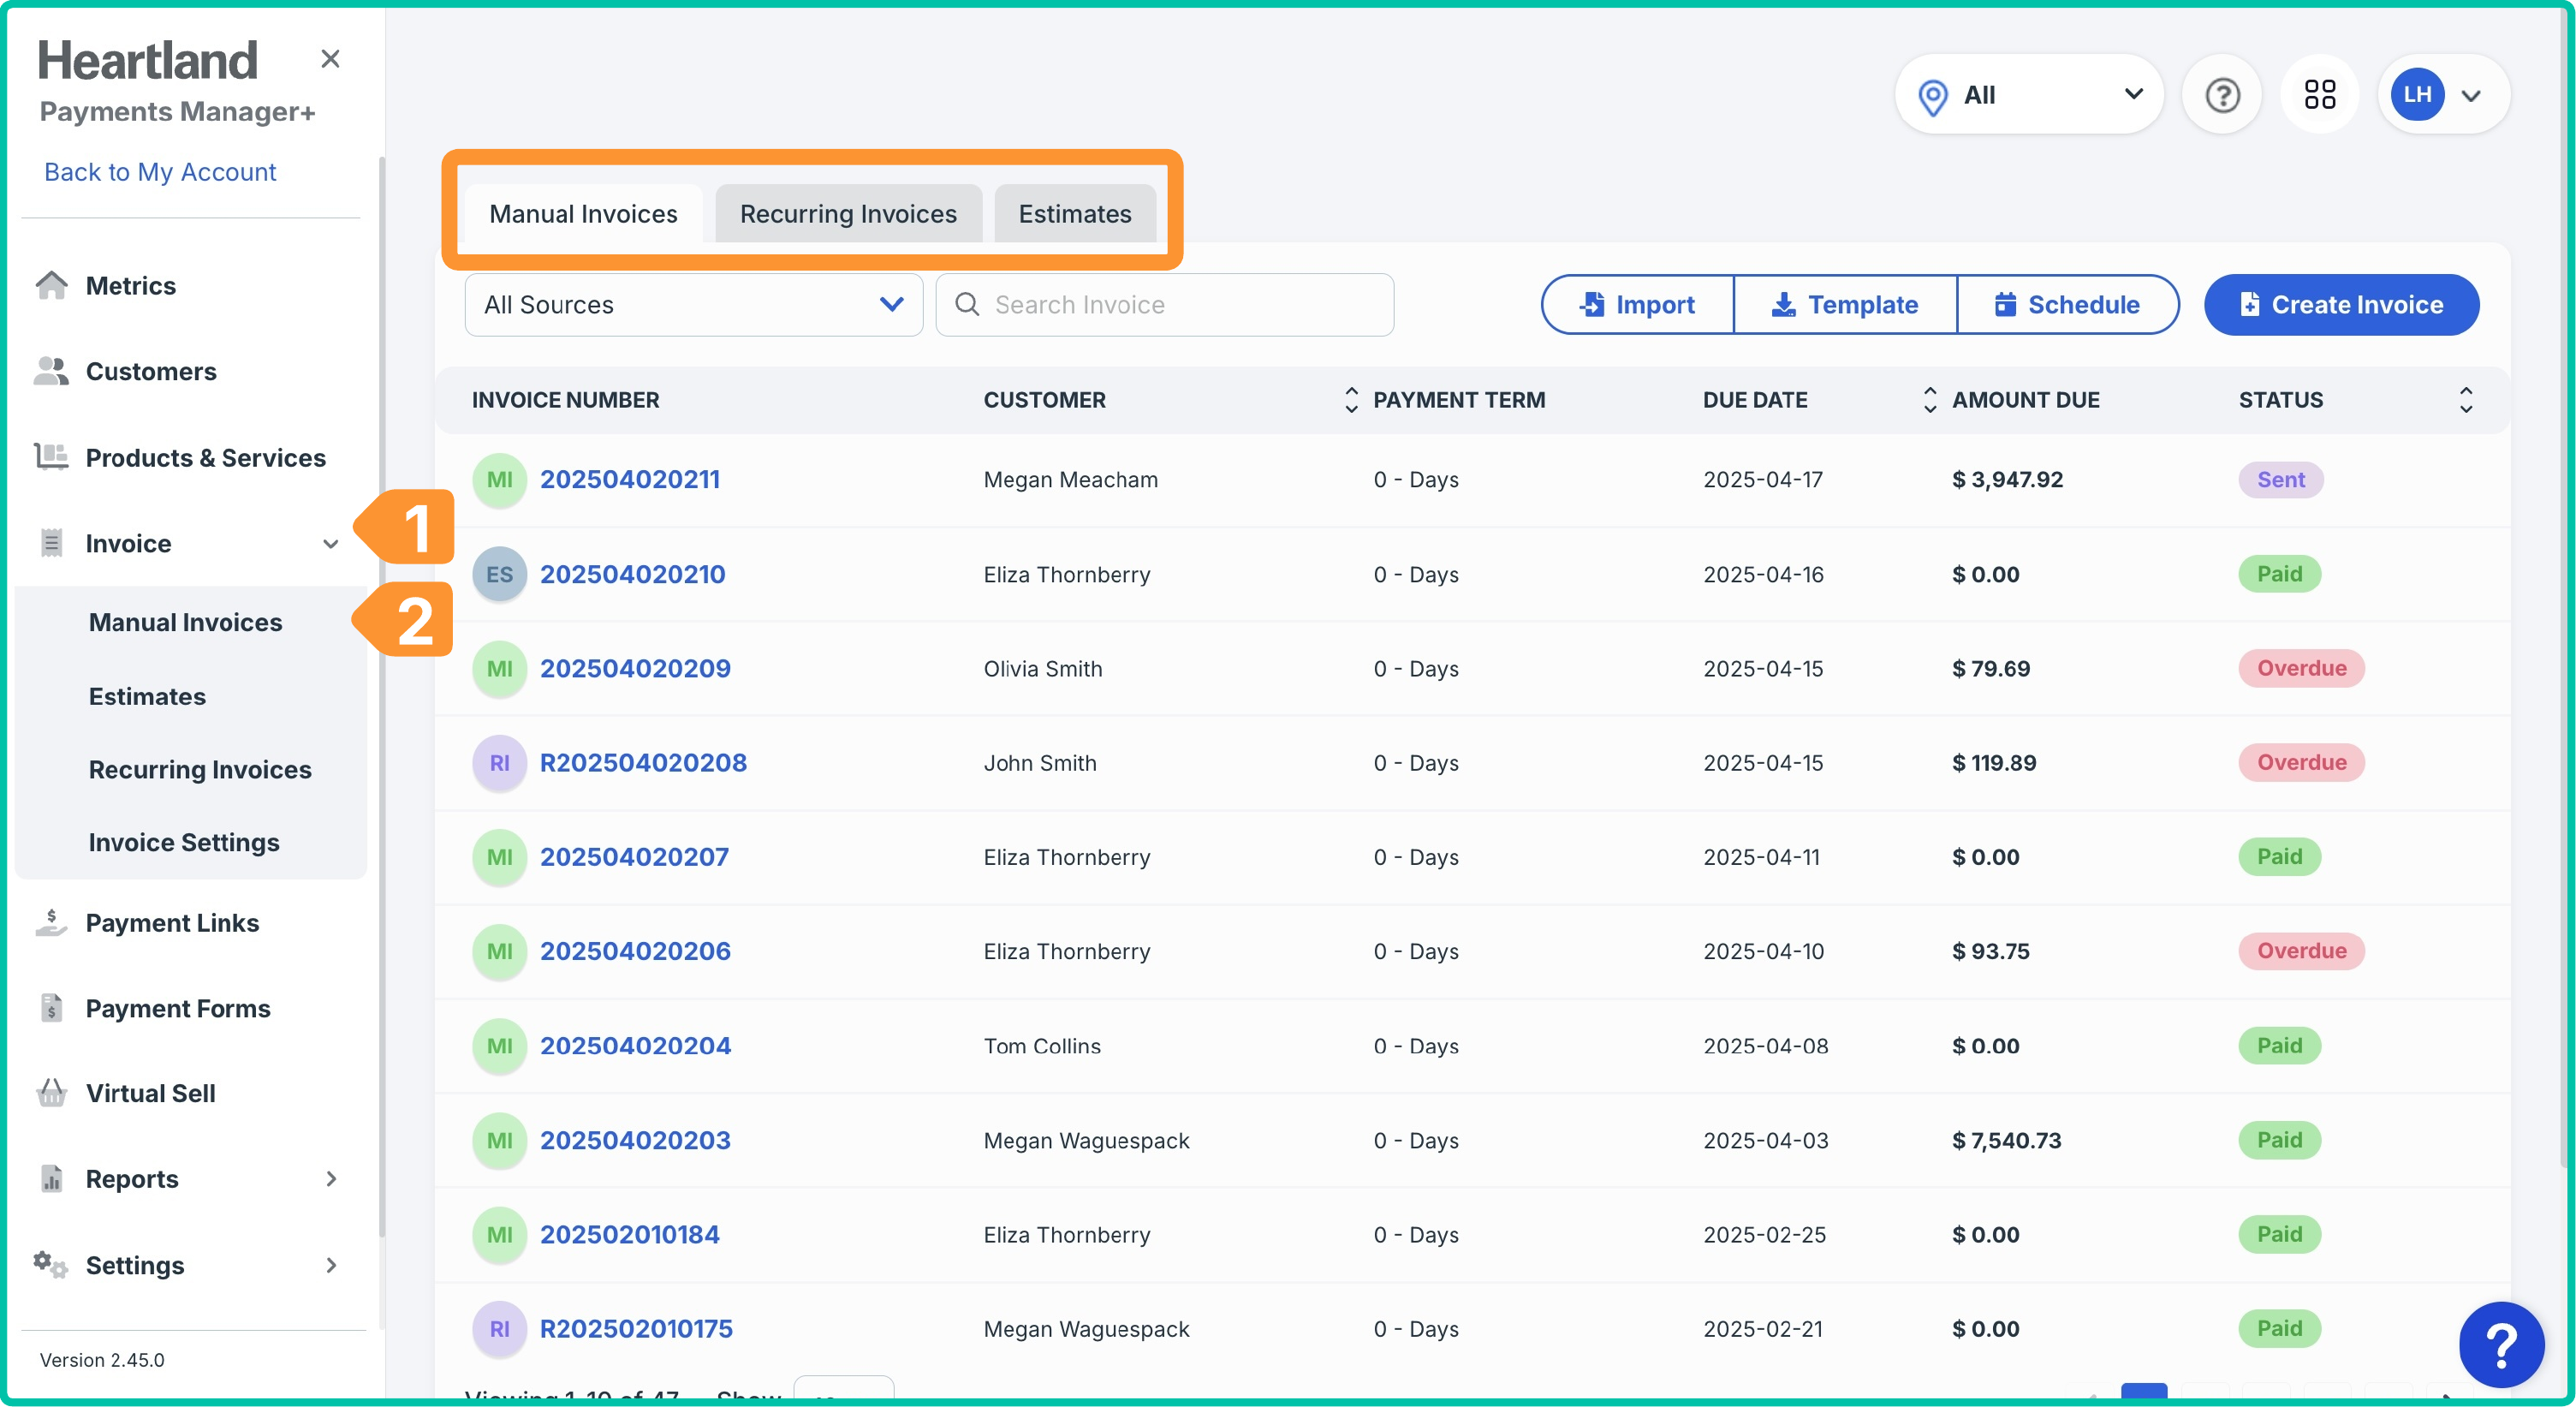Open the apps grid icon
The image size is (2576, 1407).
[2320, 95]
